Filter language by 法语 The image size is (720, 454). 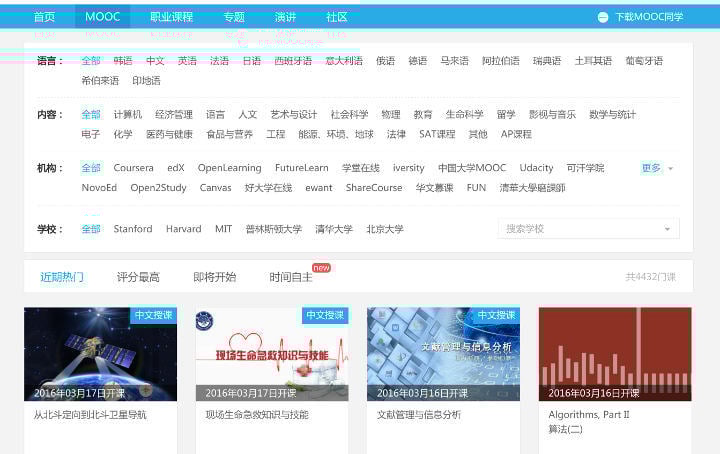219,61
